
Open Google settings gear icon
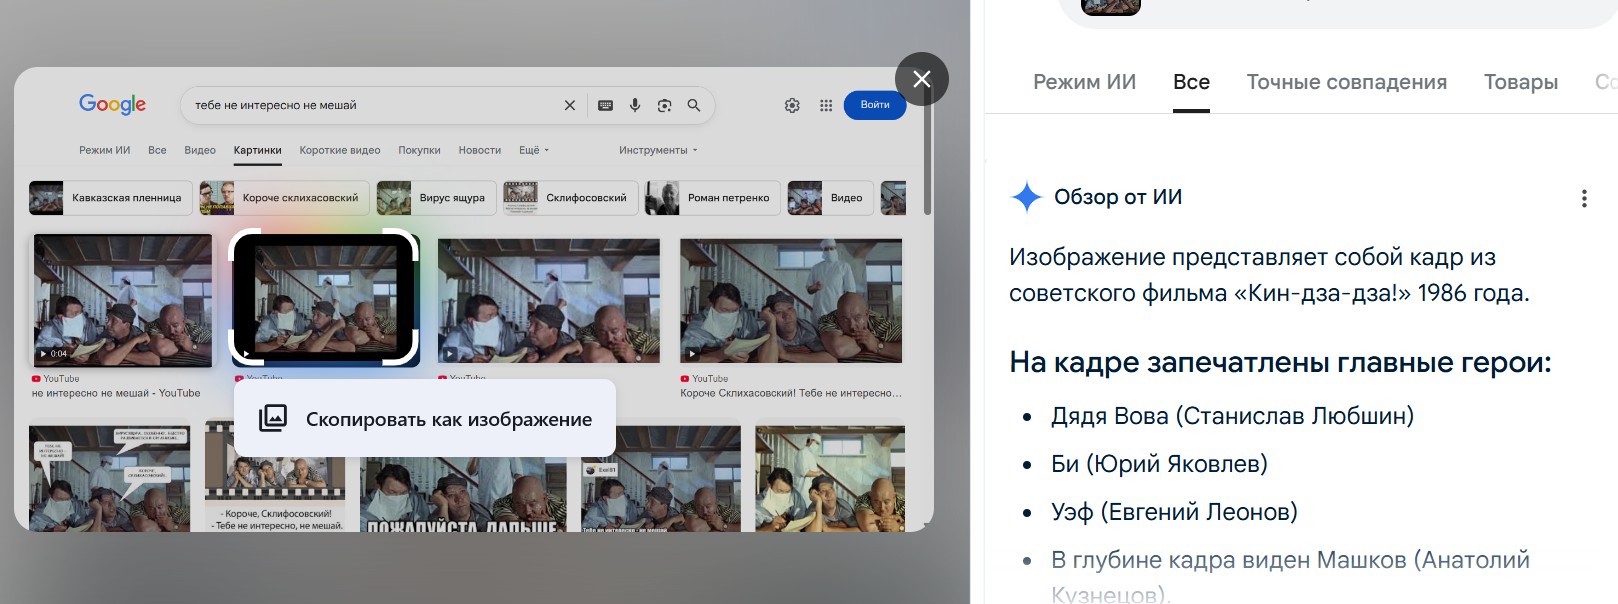coord(792,105)
